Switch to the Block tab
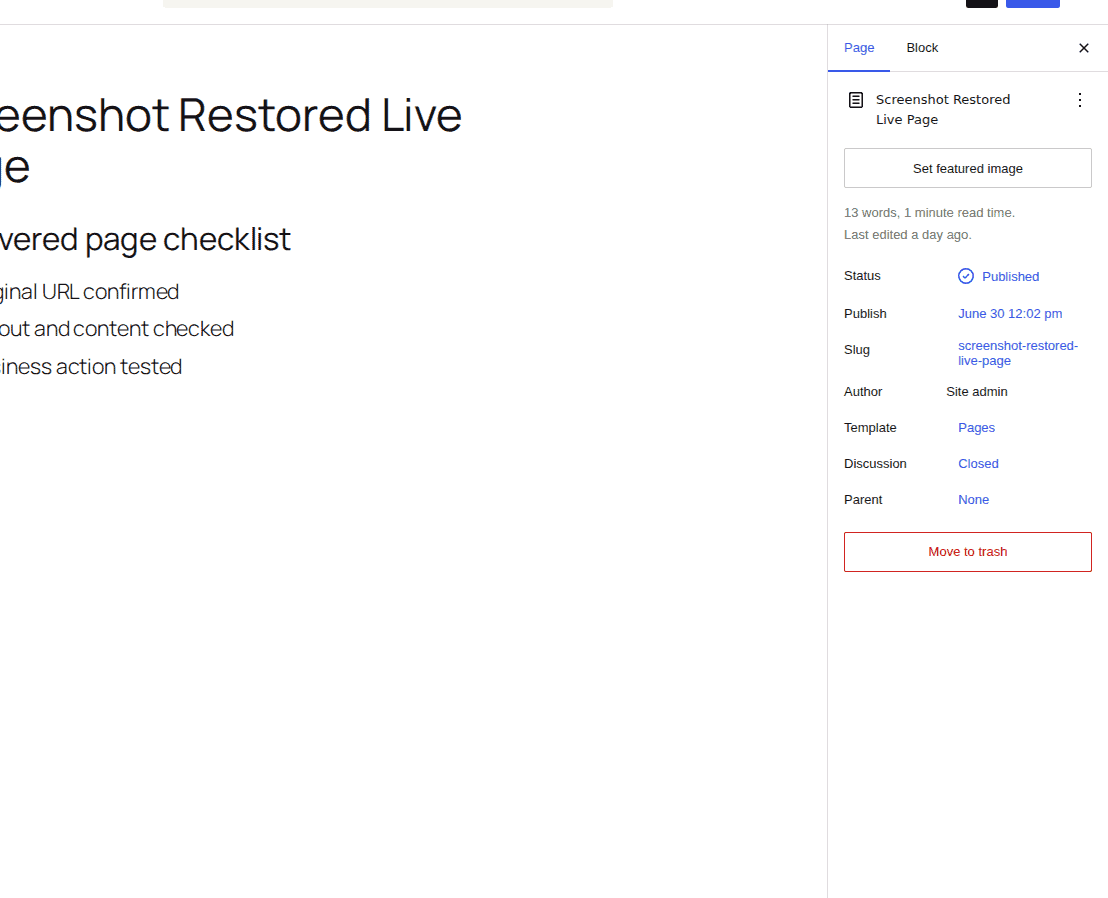1108x898 pixels. click(x=922, y=48)
